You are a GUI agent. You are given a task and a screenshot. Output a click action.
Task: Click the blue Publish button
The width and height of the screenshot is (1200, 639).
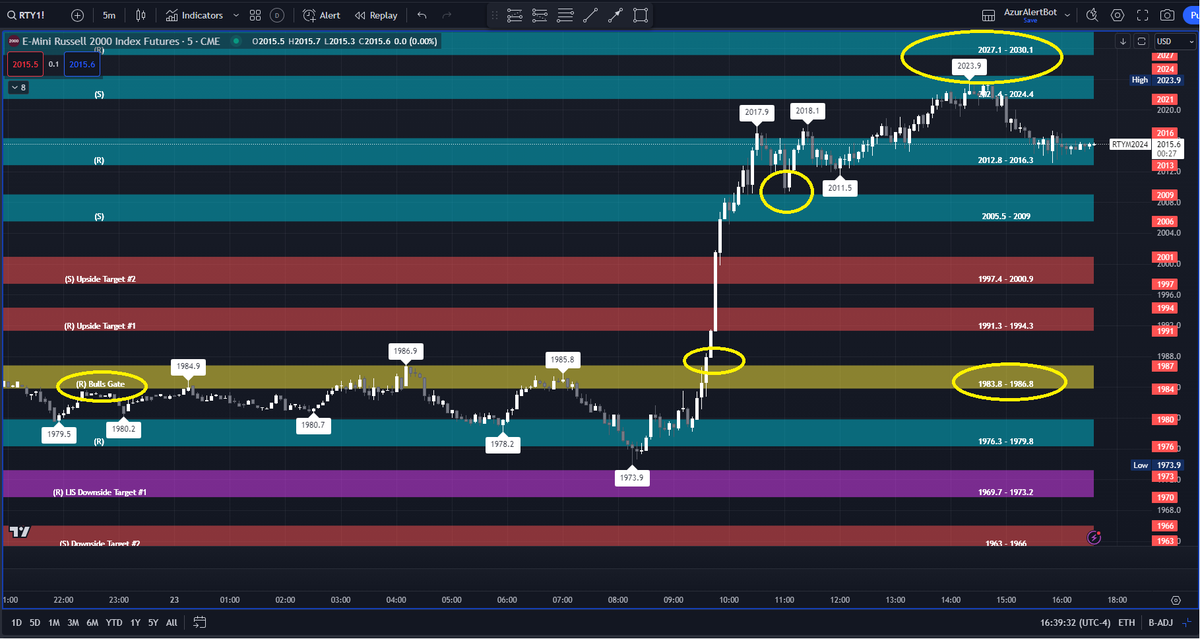1192,15
